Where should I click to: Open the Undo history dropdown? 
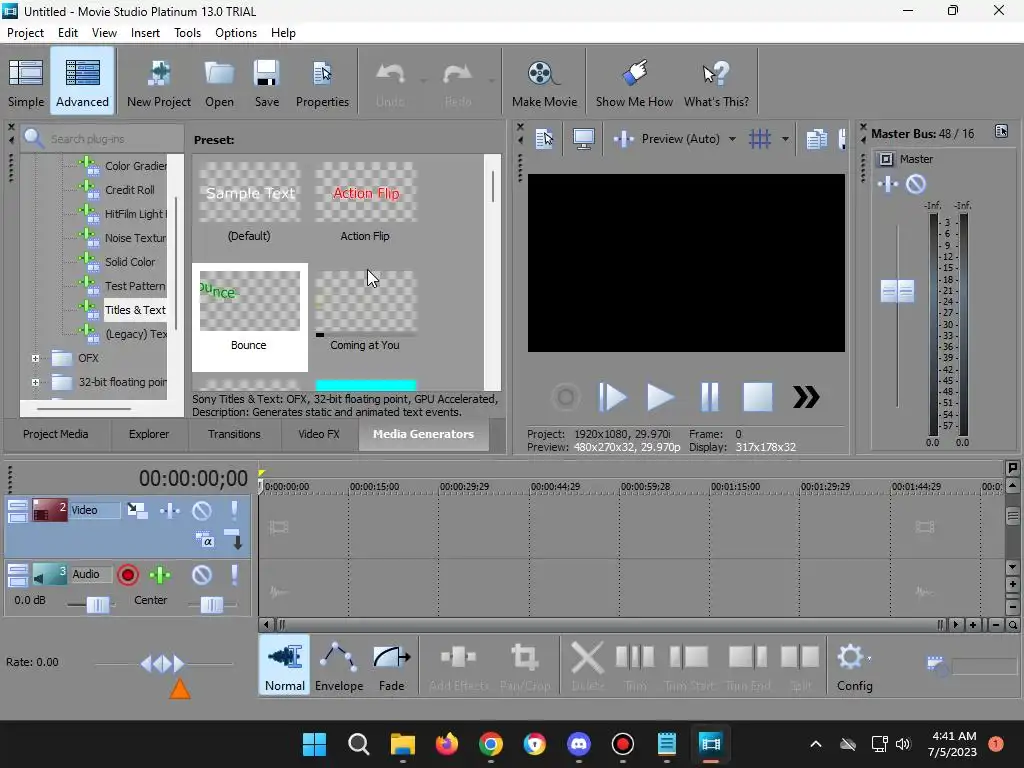click(x=423, y=82)
